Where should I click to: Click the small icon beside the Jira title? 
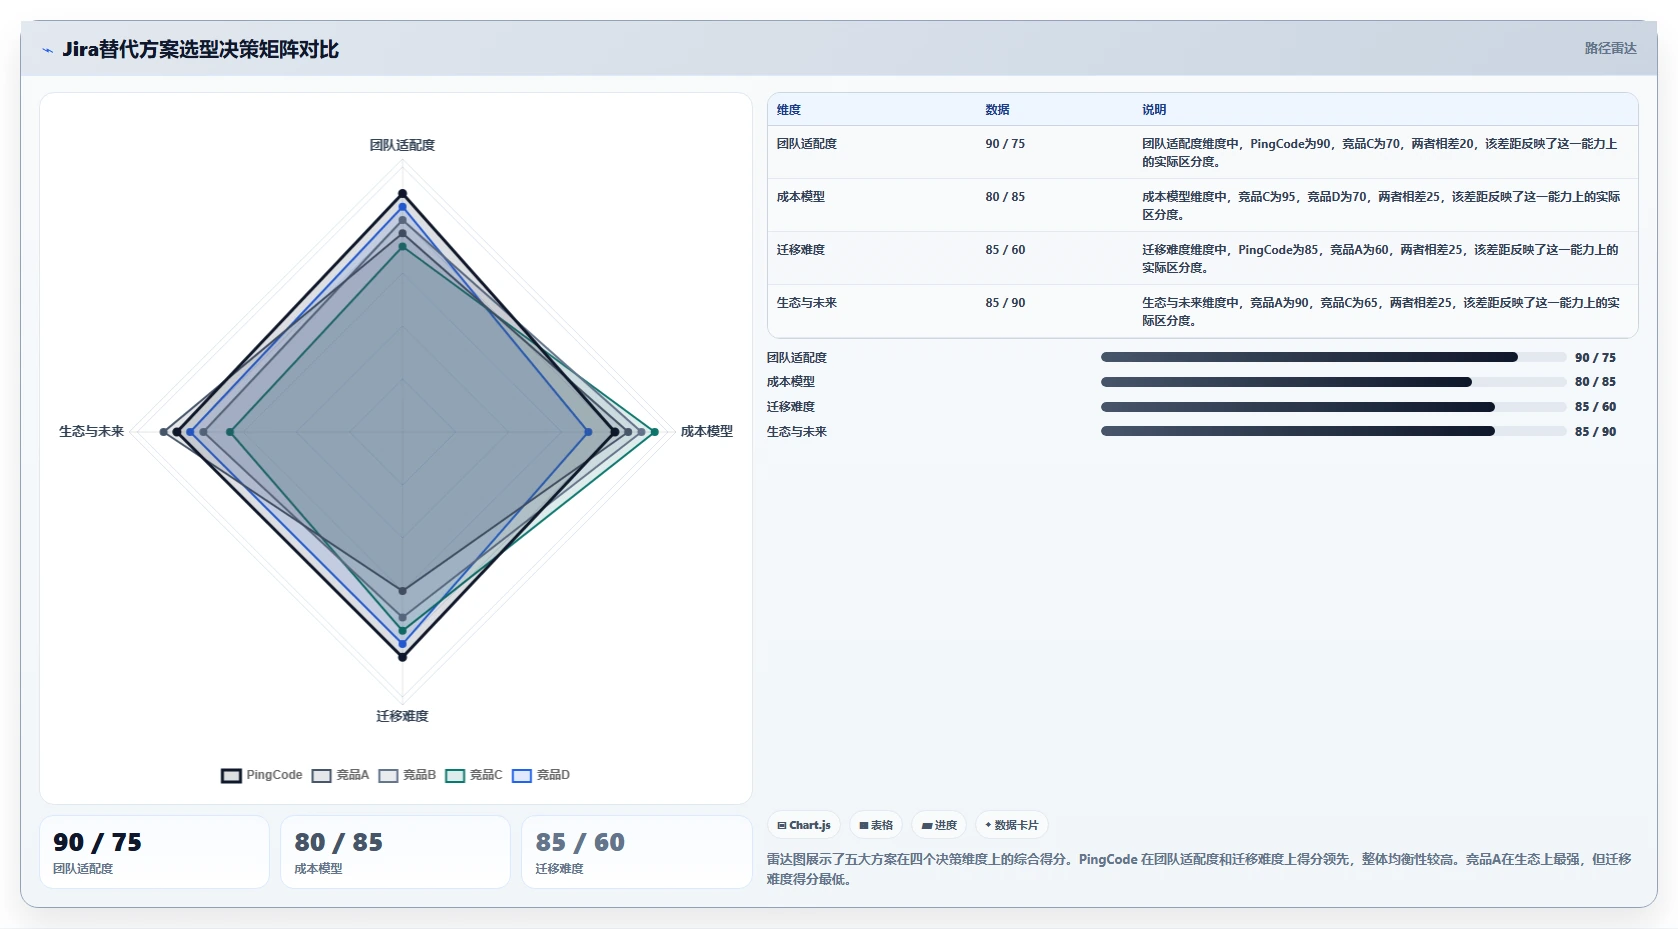tap(47, 50)
